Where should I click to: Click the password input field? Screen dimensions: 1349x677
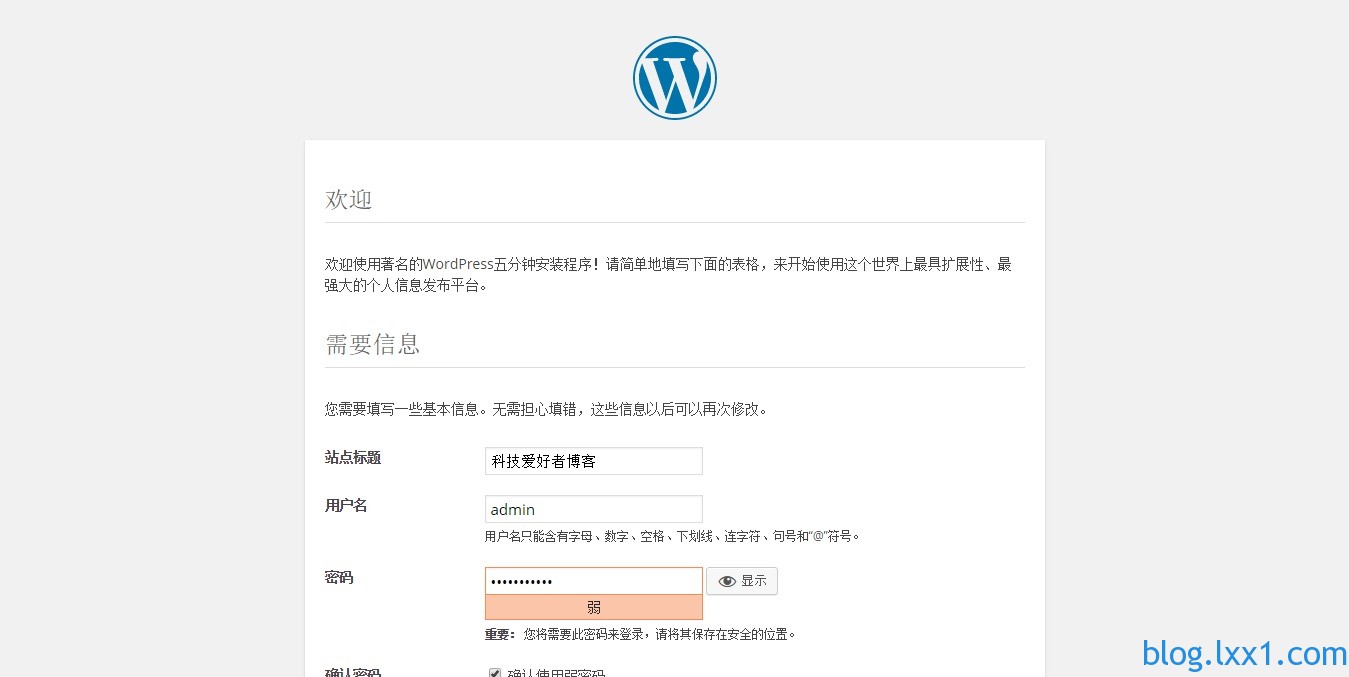click(x=594, y=581)
